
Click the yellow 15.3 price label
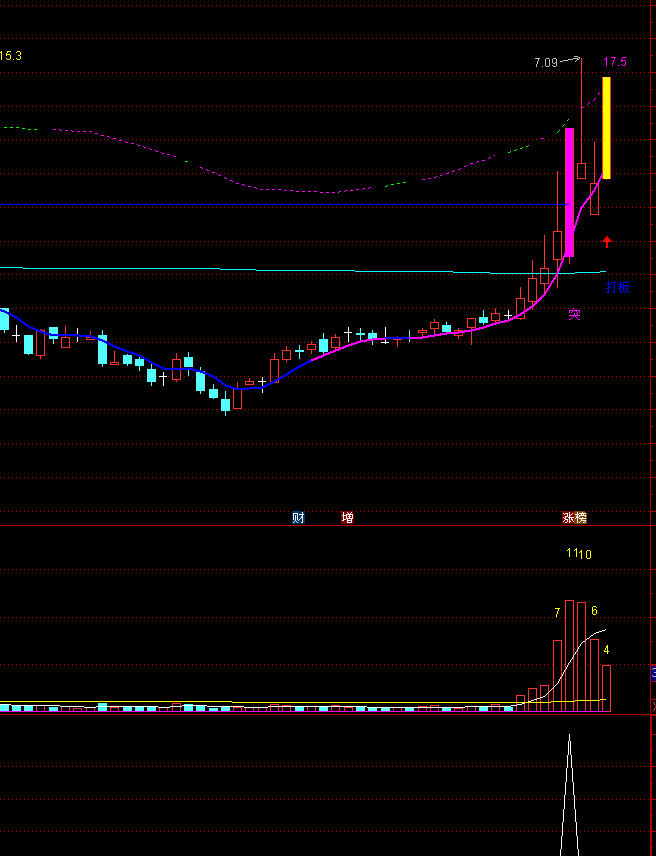[x=10, y=56]
